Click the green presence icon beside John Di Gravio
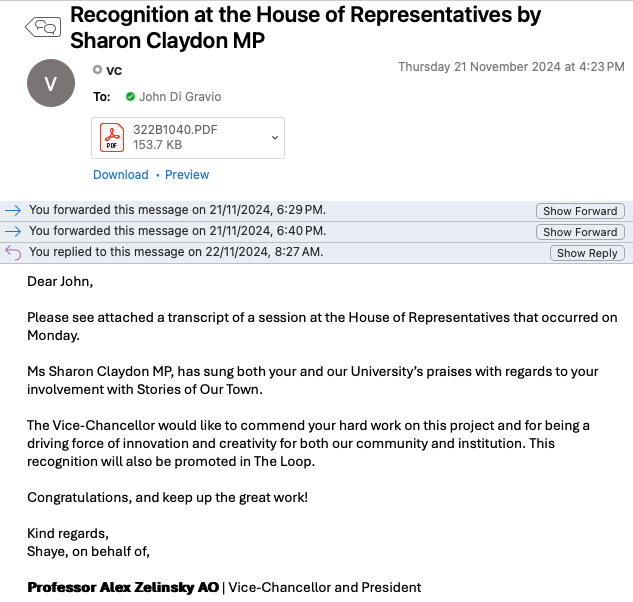 point(130,97)
